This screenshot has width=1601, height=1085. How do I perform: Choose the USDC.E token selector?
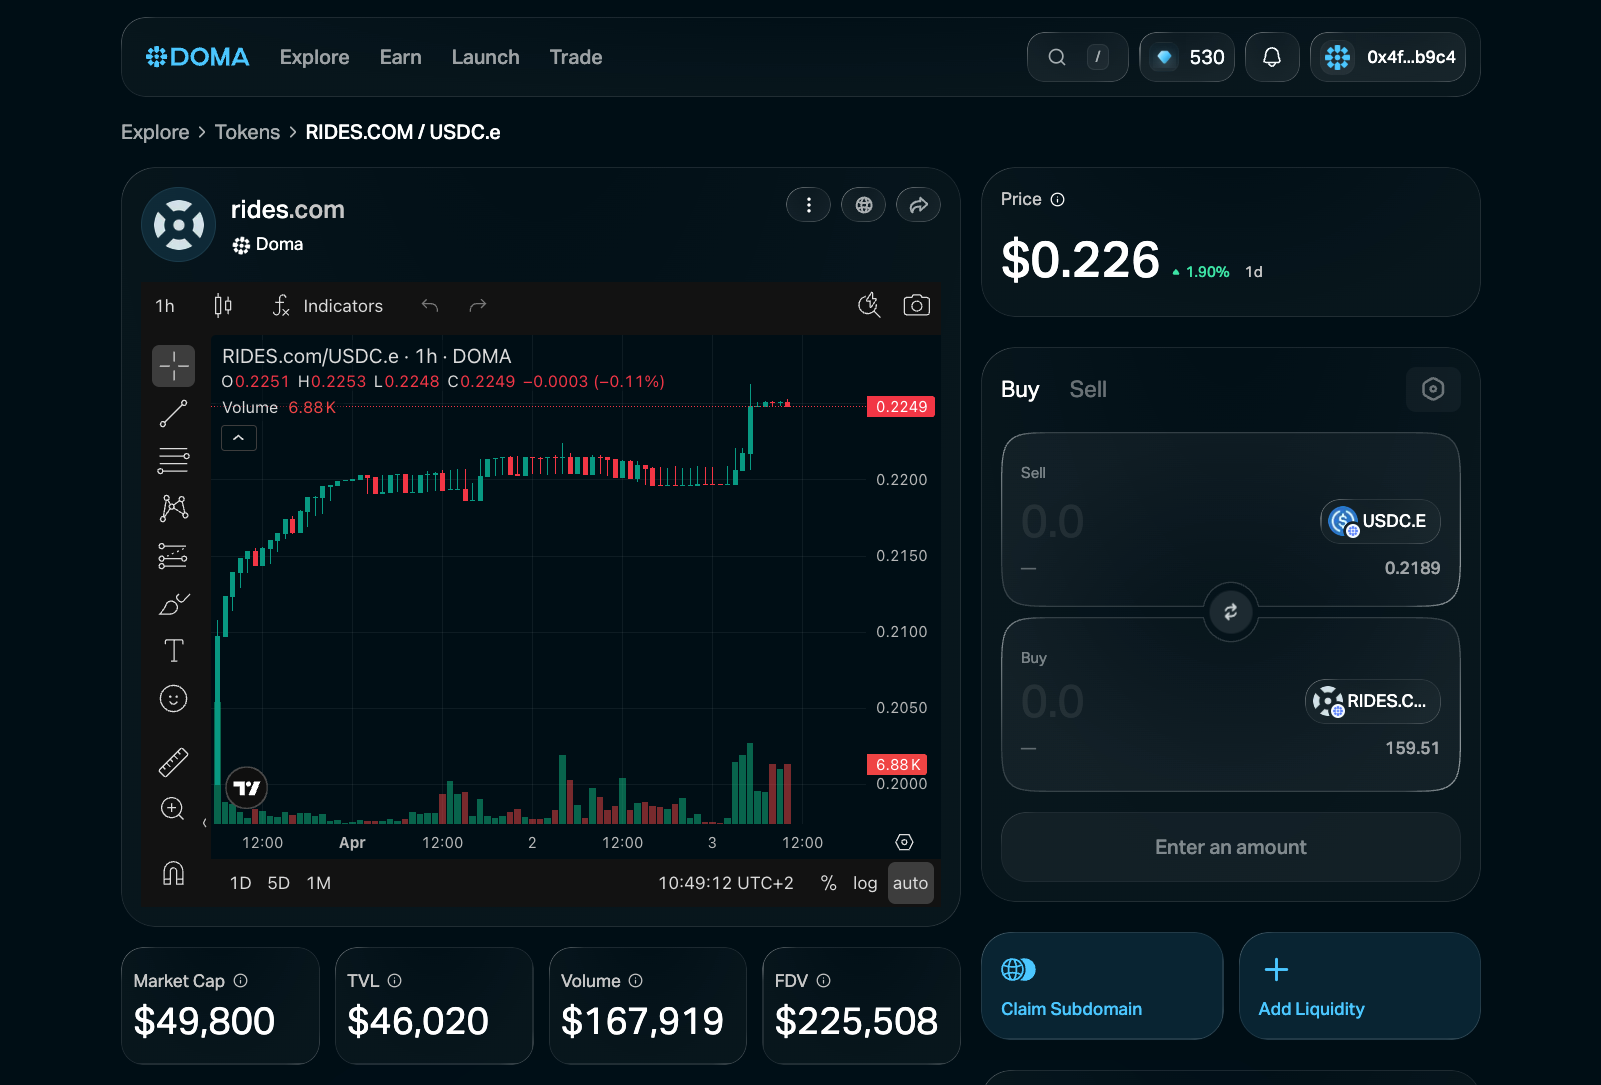point(1380,521)
